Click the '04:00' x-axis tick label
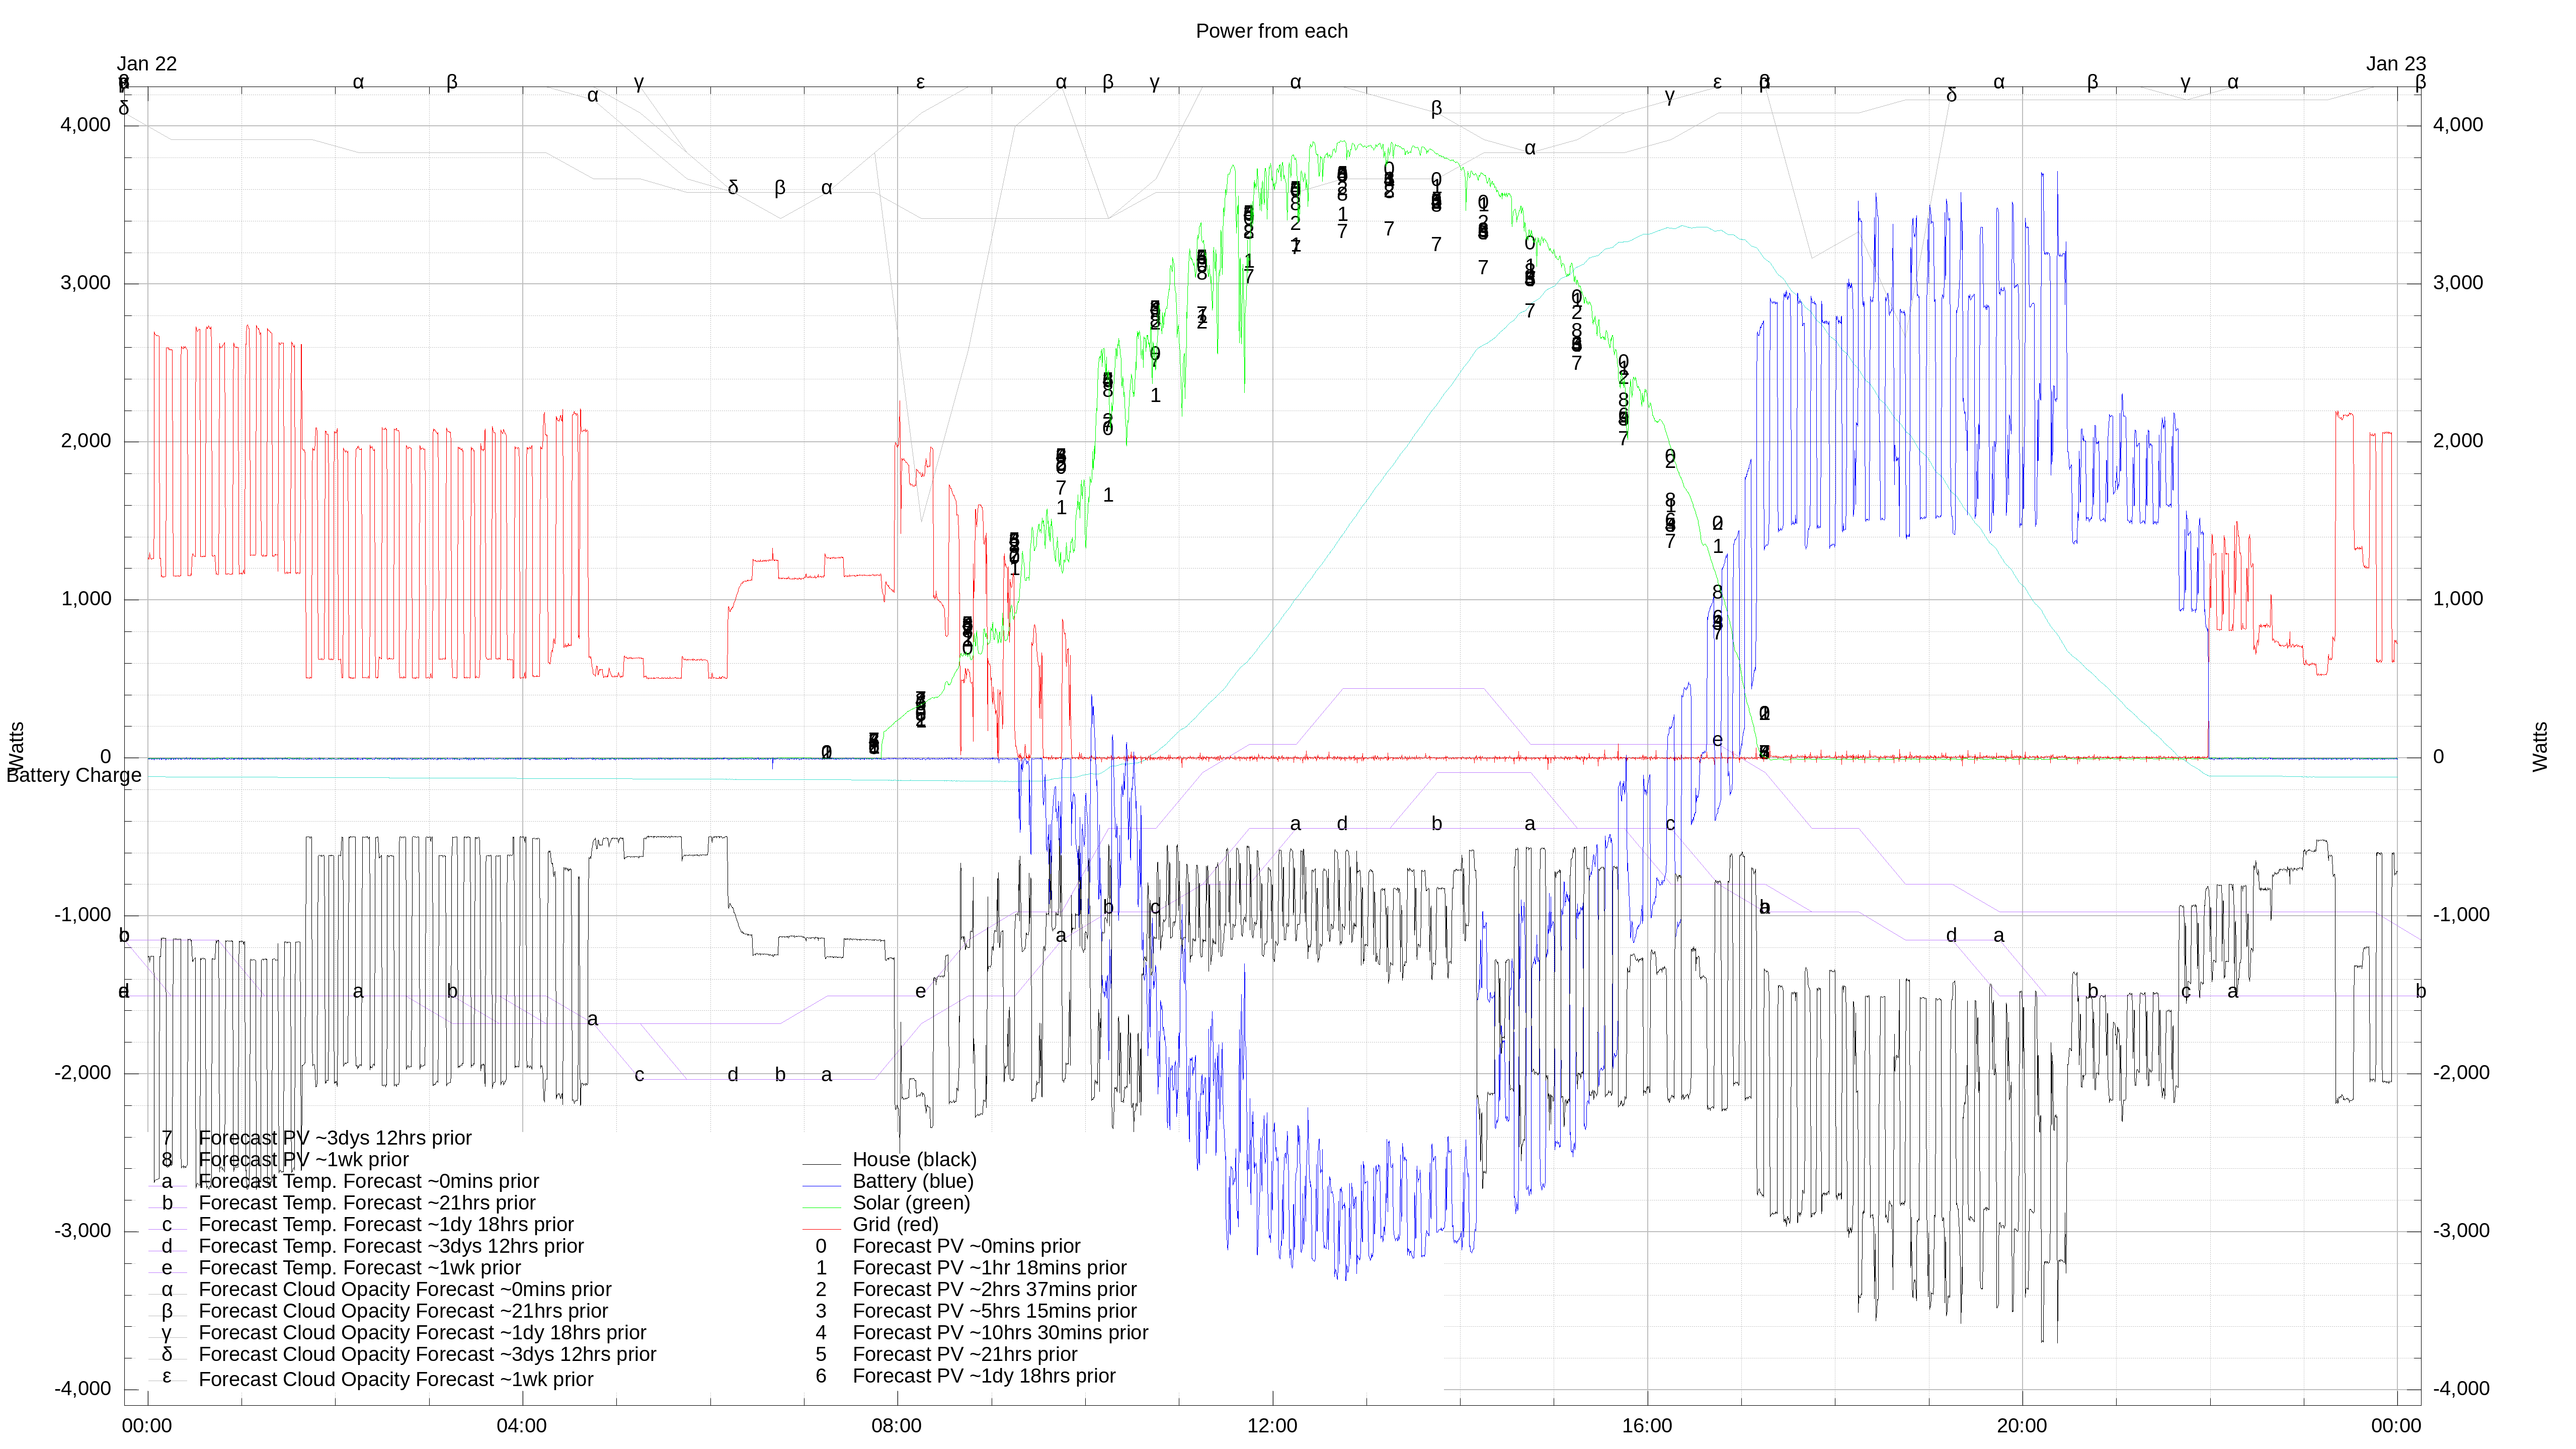Screen dimensions: 2576x1449 [521, 1426]
